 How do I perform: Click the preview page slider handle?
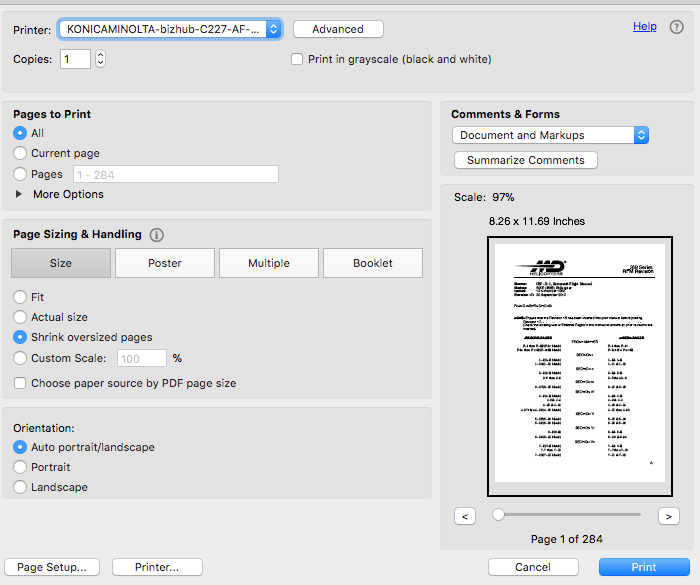498,515
